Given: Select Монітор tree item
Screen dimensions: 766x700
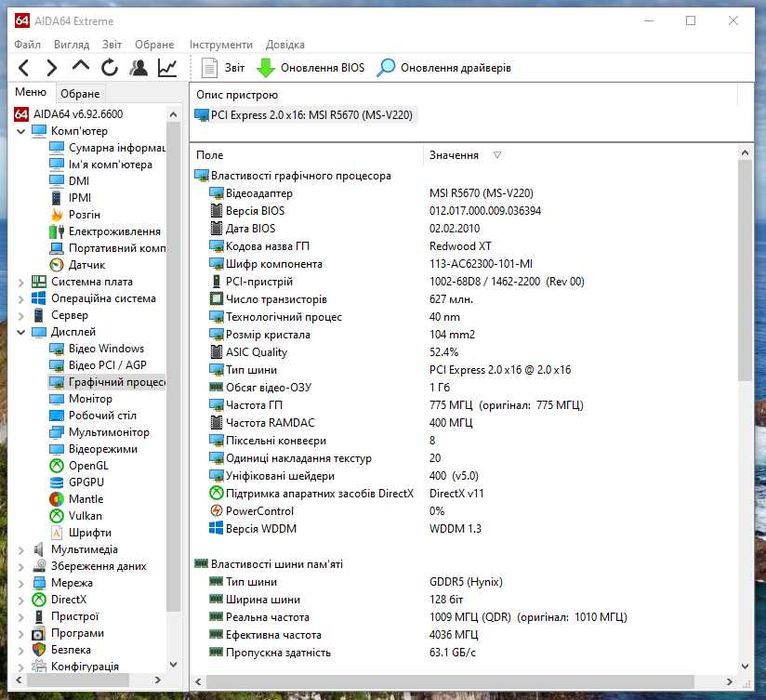Looking at the screenshot, I should (81, 399).
